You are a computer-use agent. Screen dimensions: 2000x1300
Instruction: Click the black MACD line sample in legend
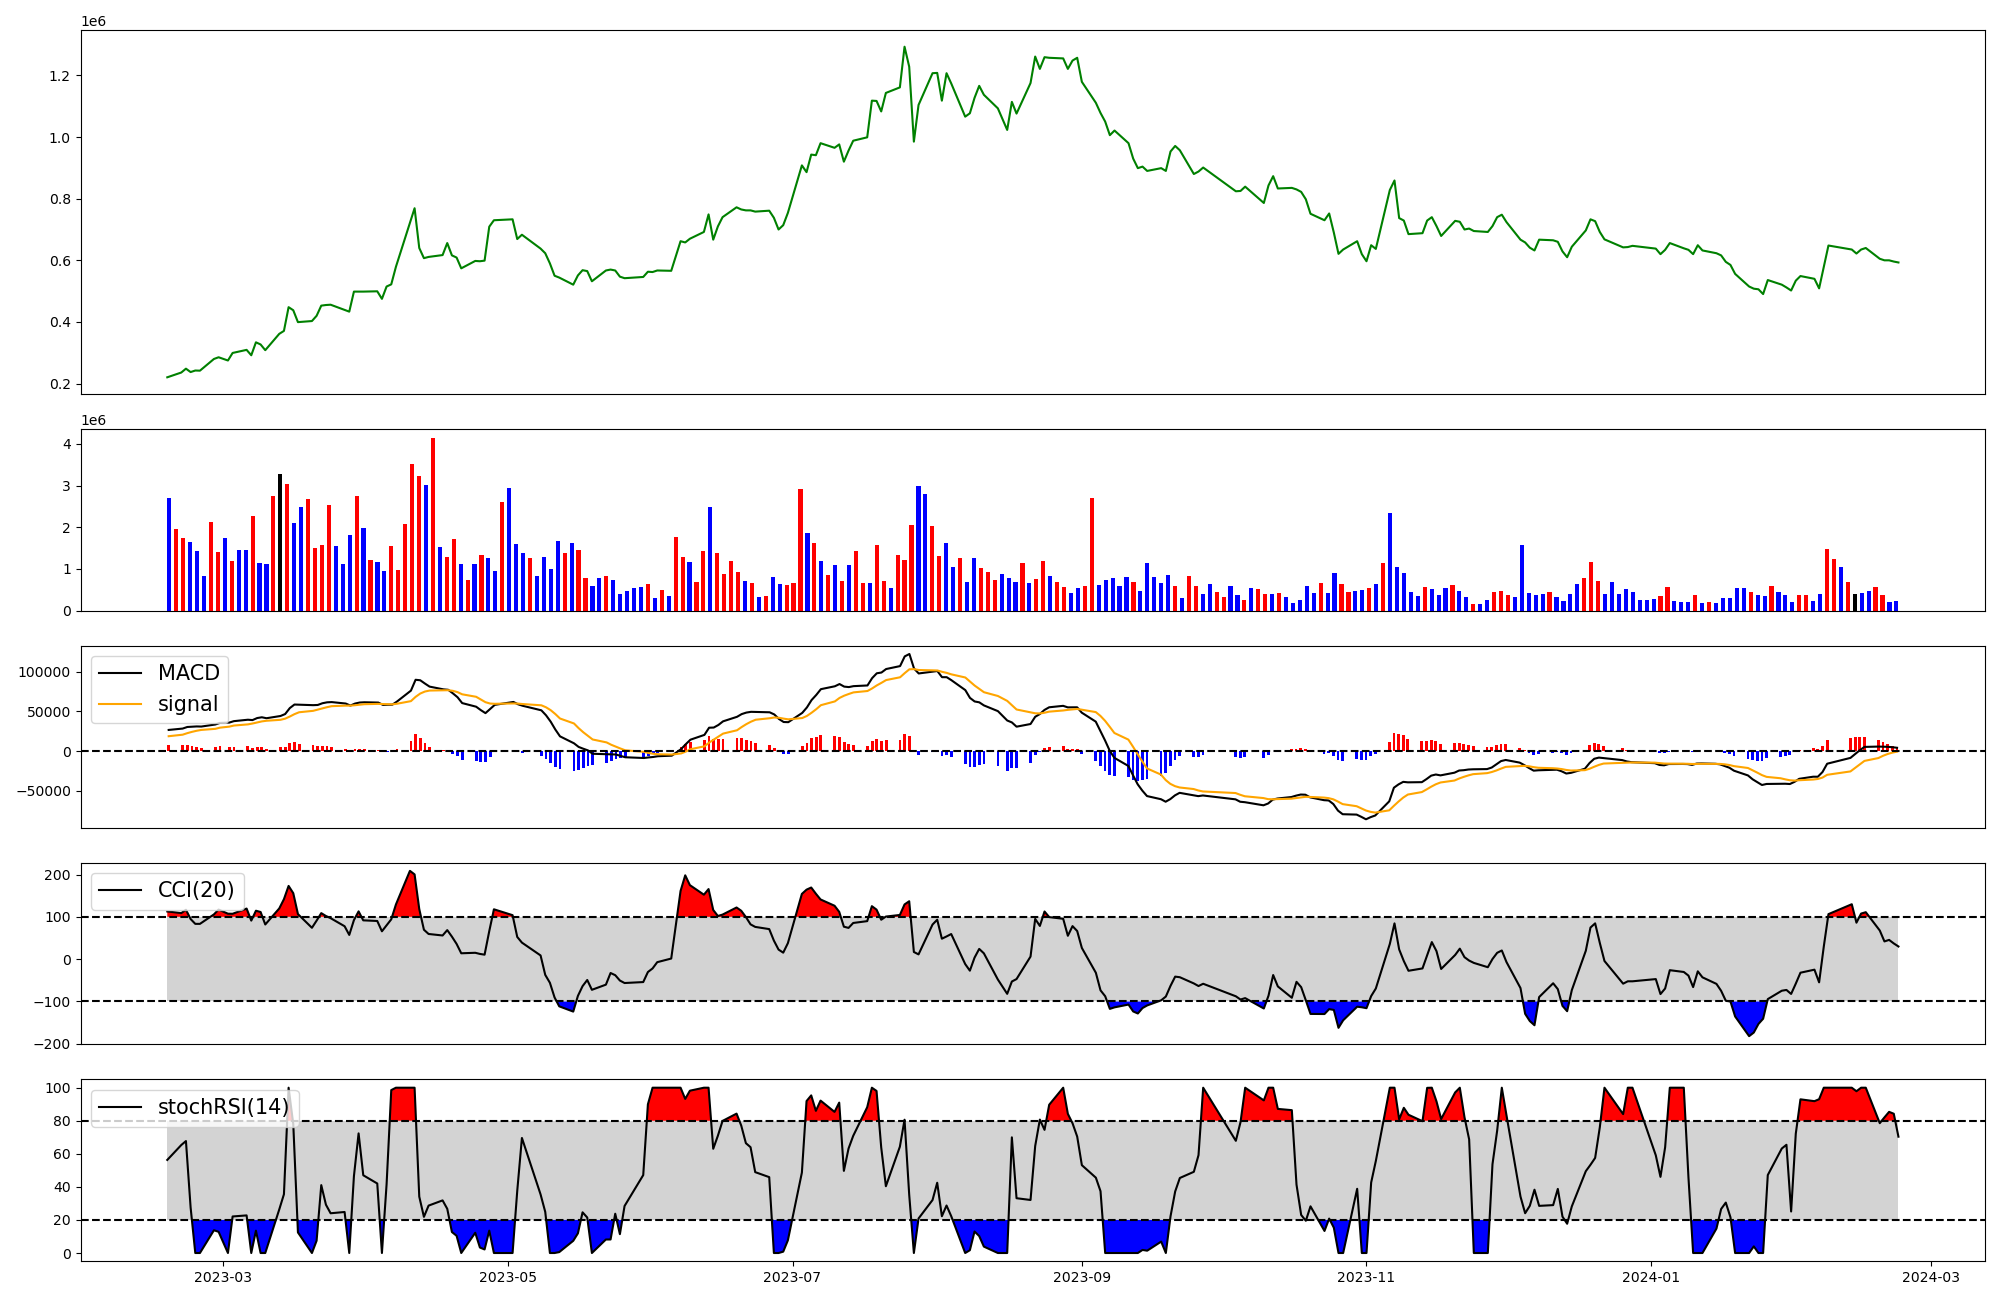[120, 673]
